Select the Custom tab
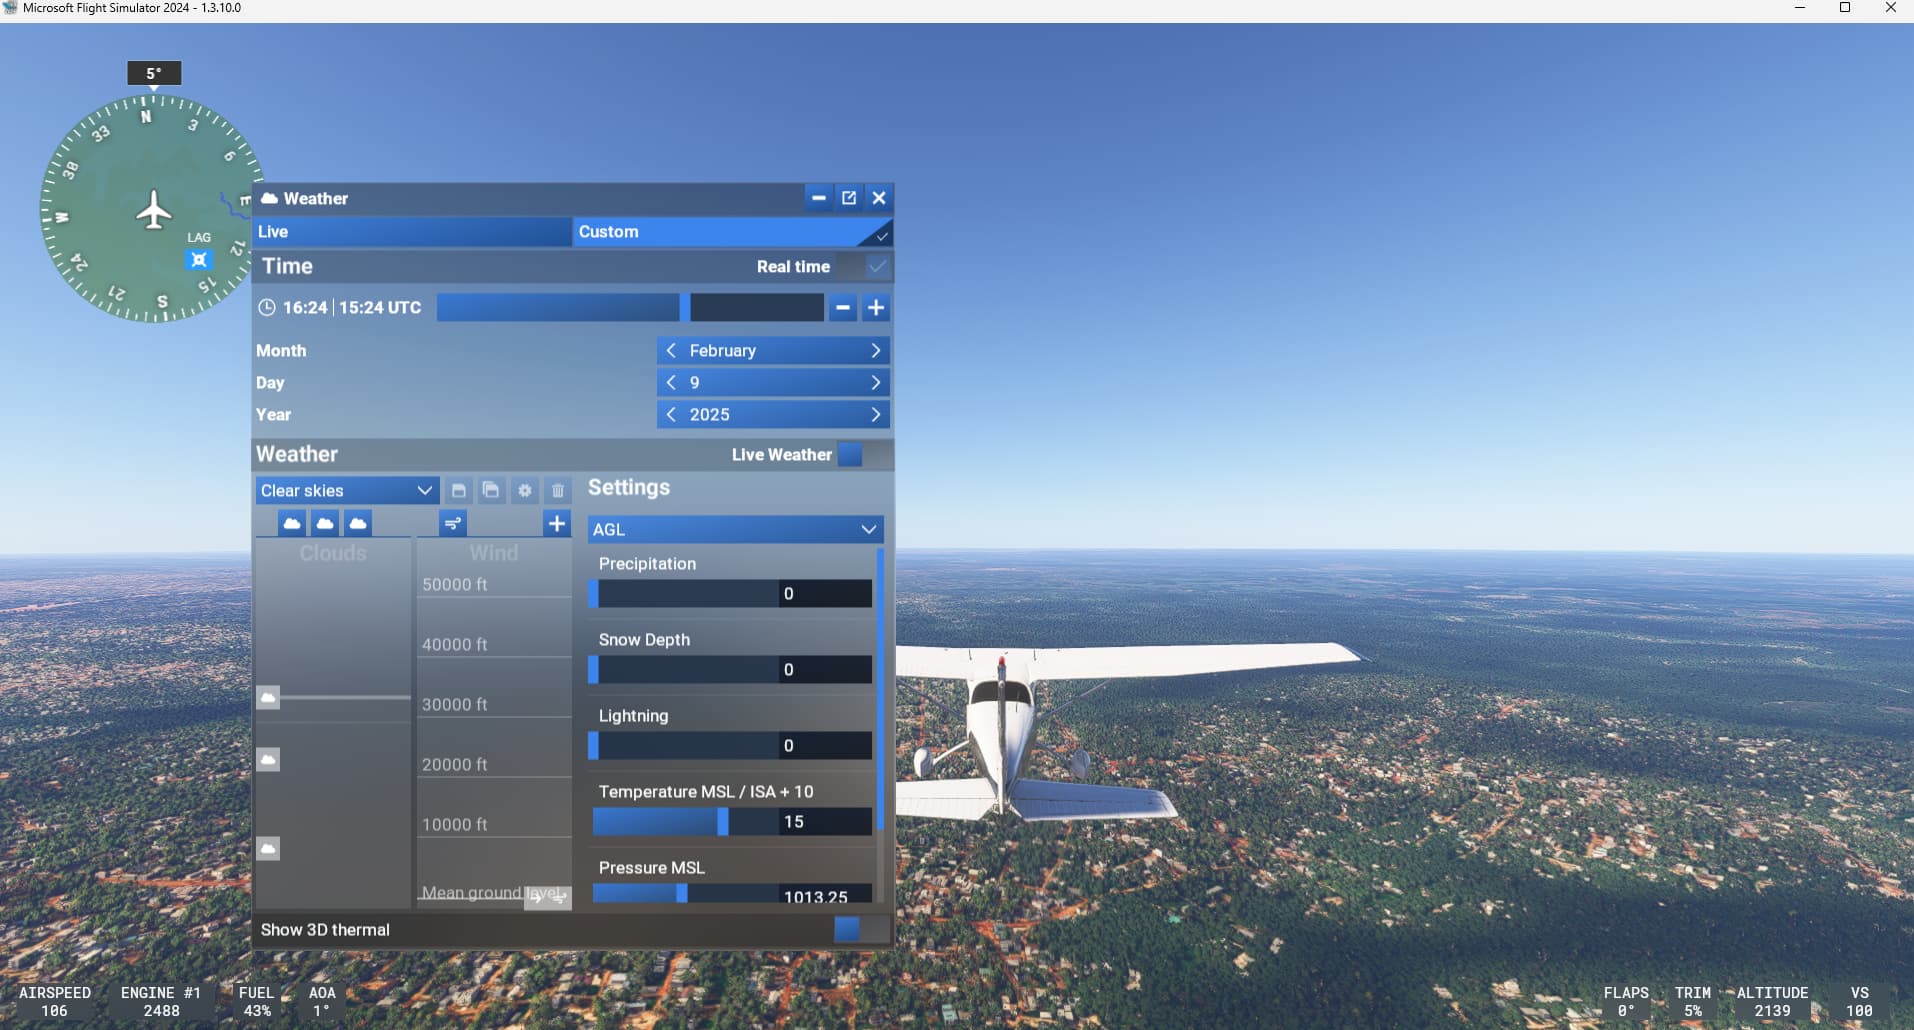 point(731,232)
